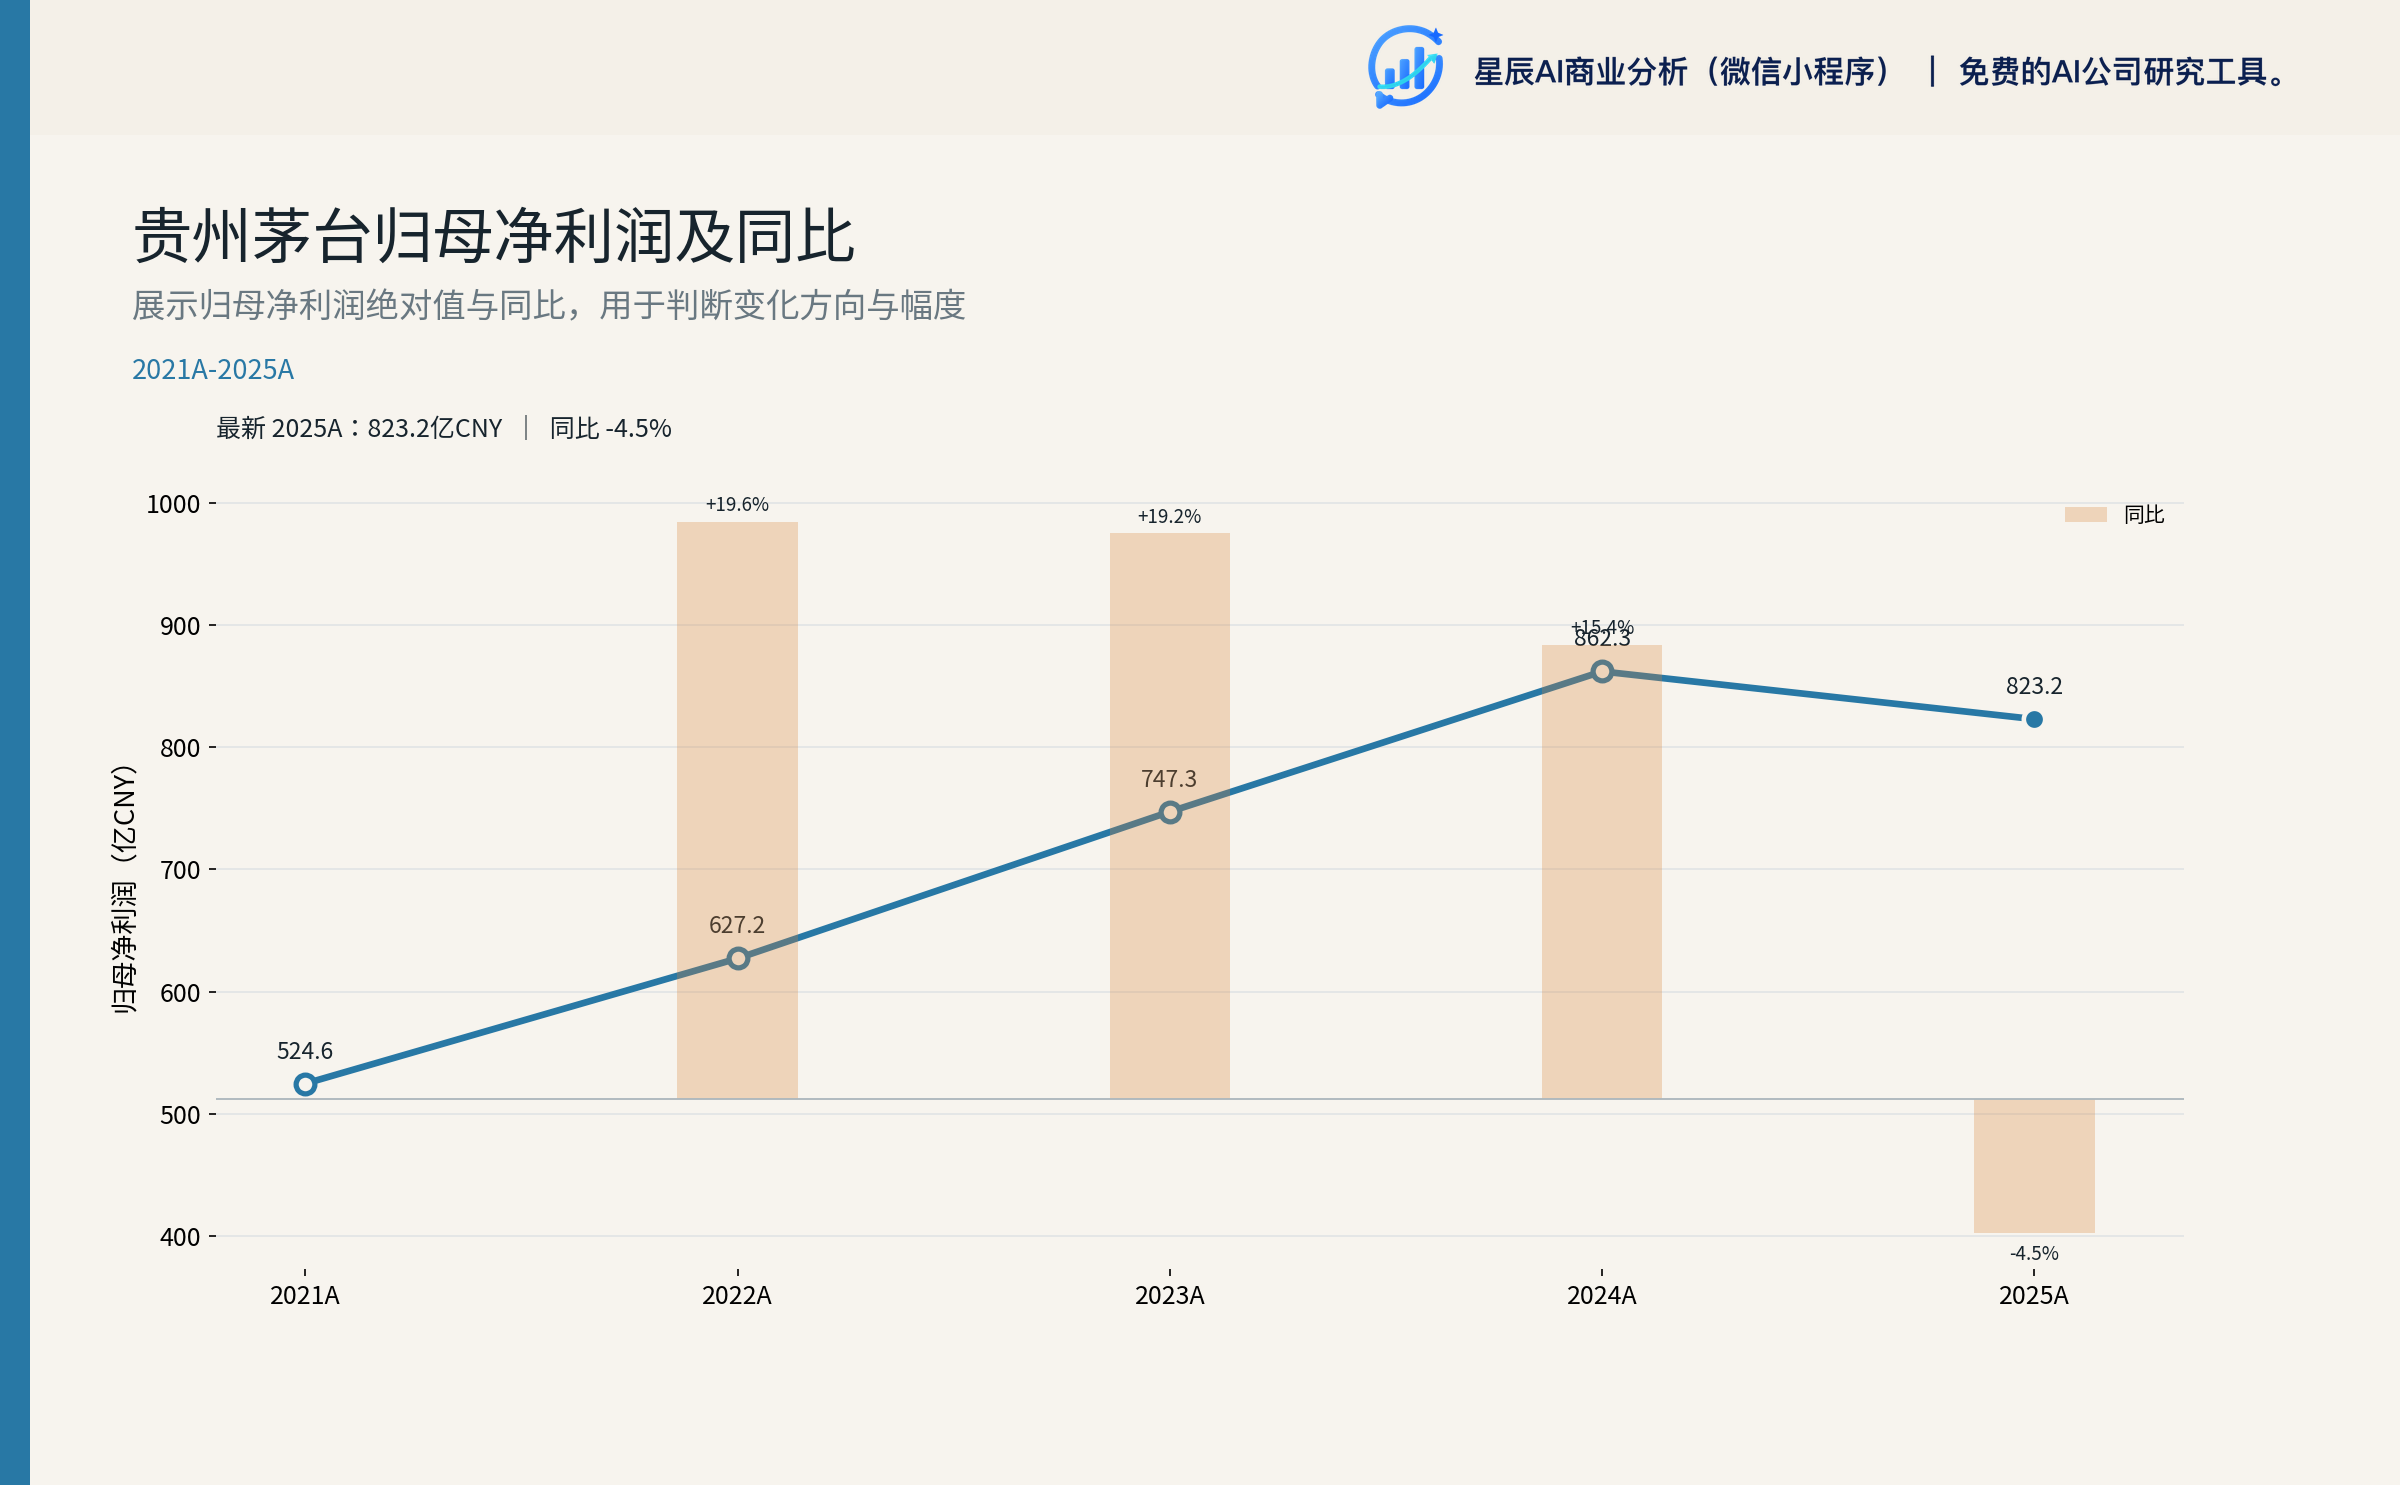Viewport: 2400px width, 1485px height.
Task: Click the 2022A line marker at 627.2
Action: 737,958
